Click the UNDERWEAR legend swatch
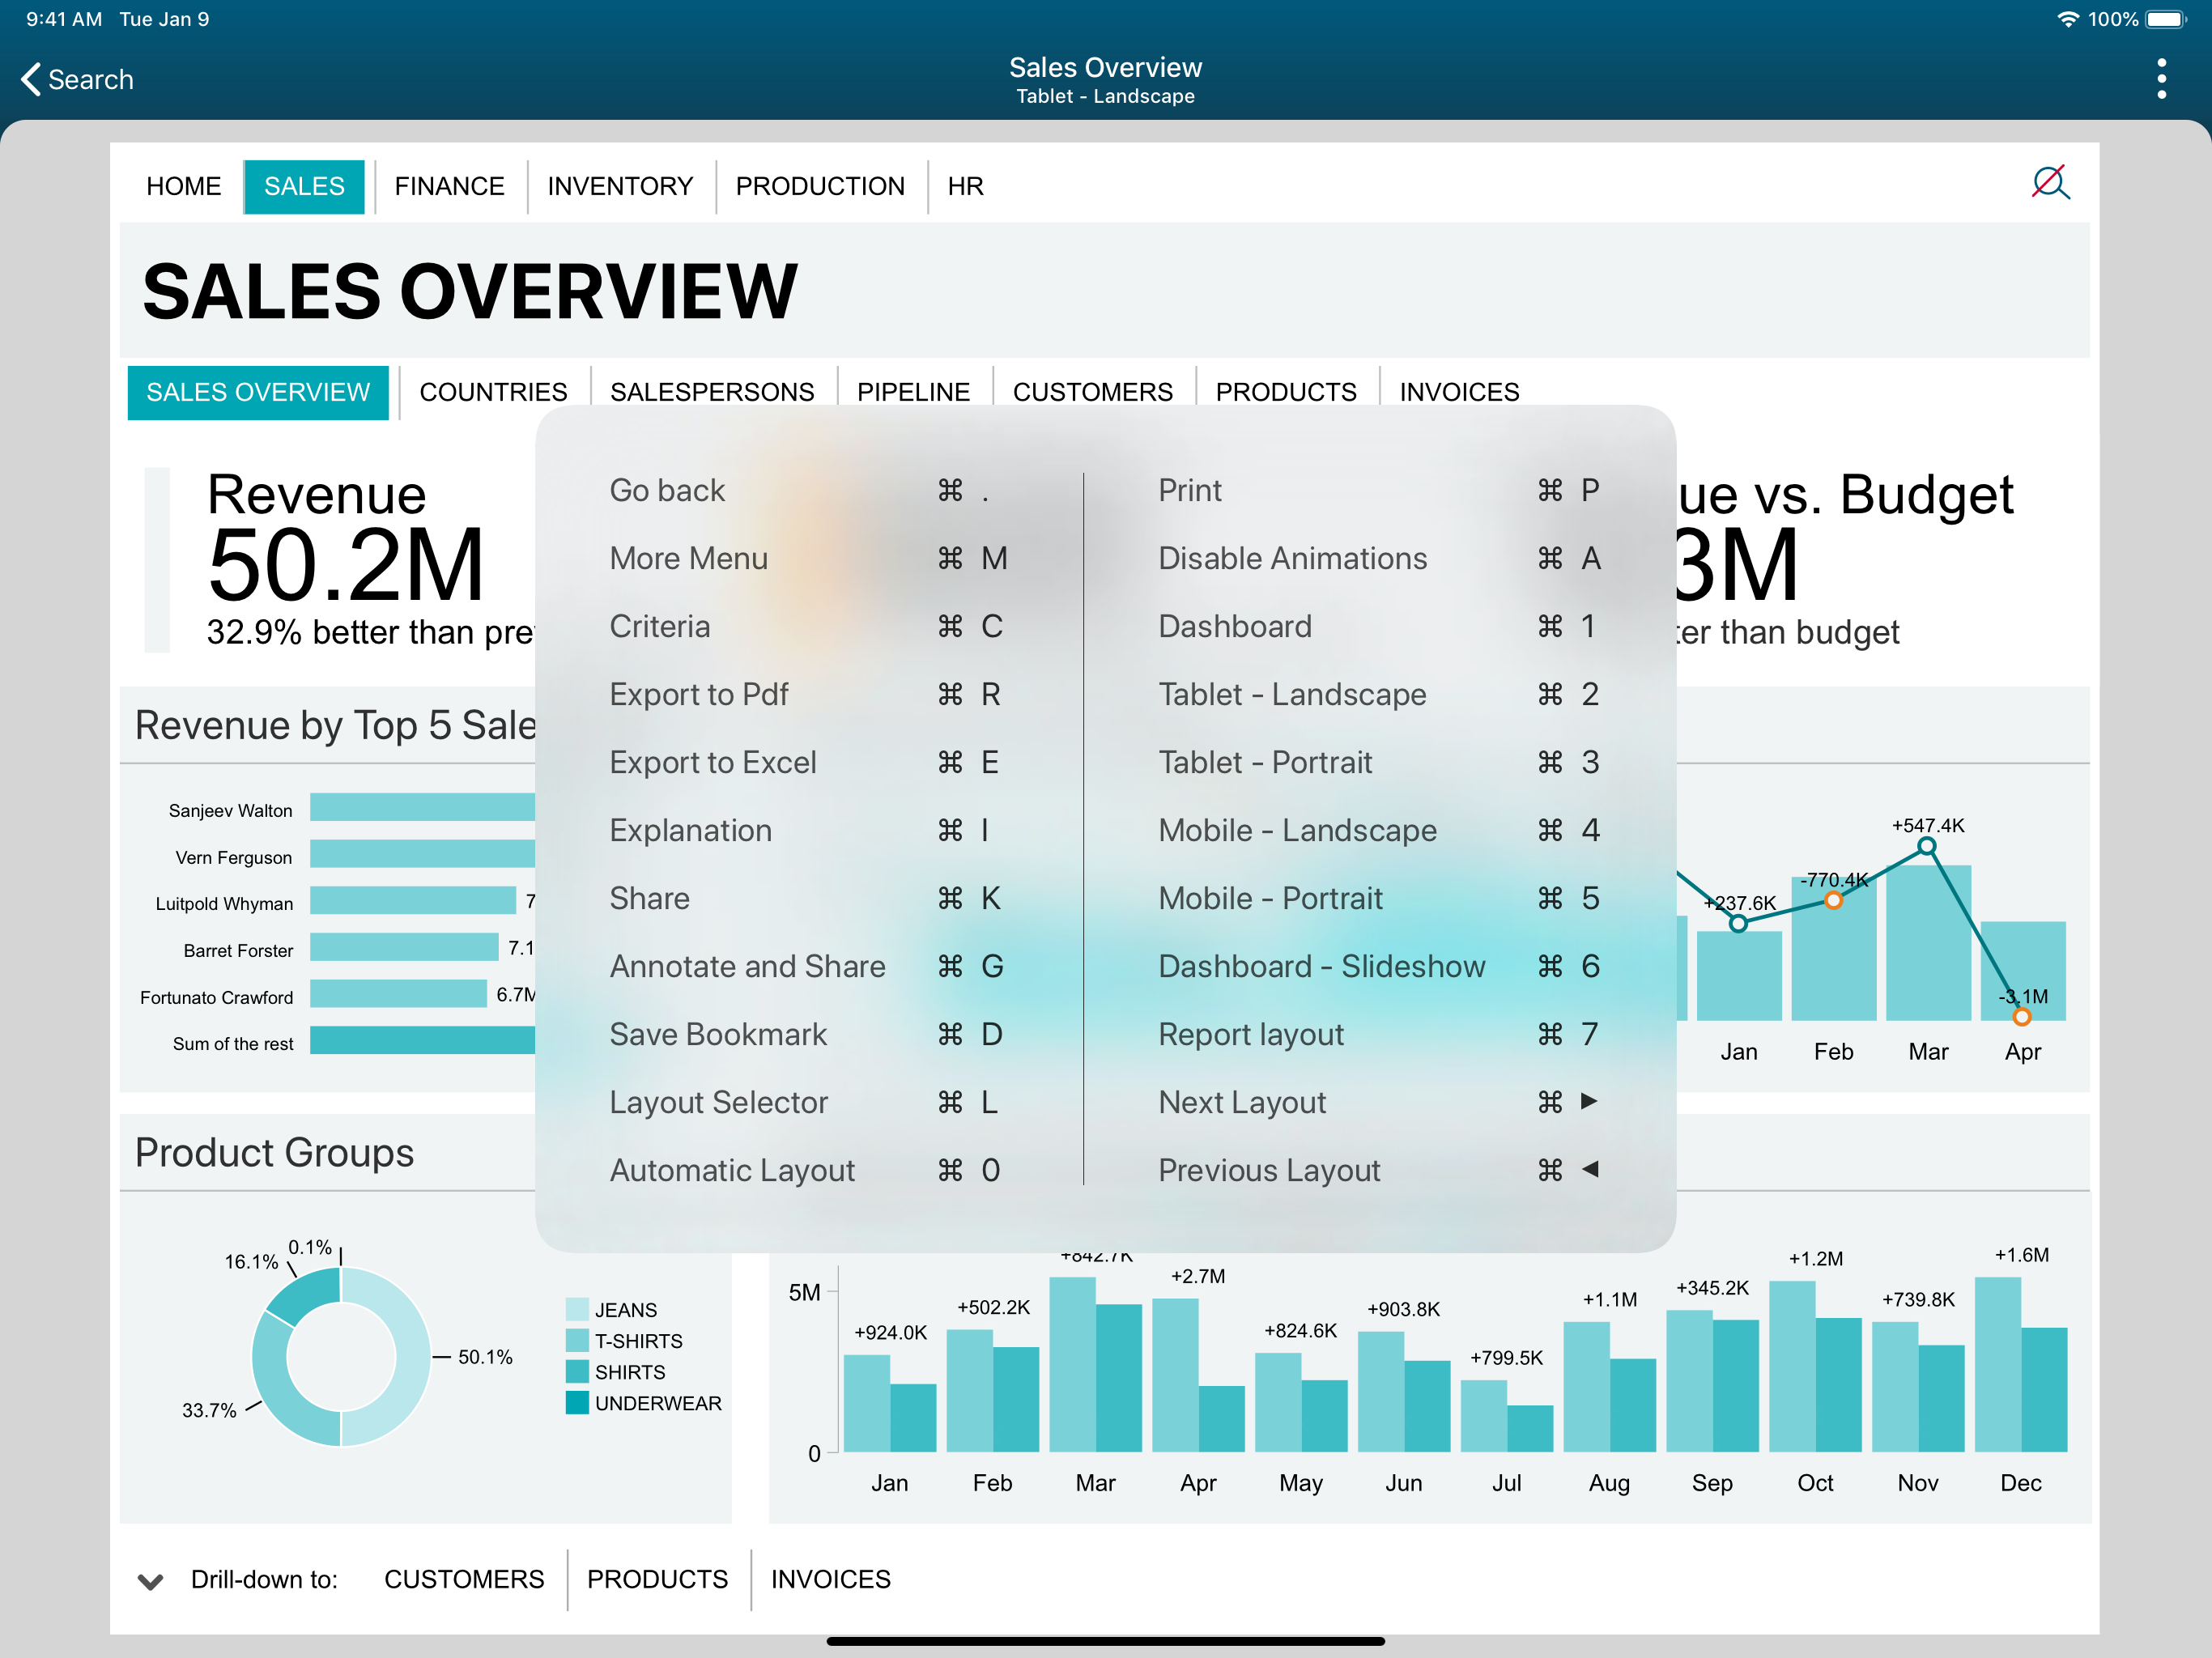 point(577,1403)
